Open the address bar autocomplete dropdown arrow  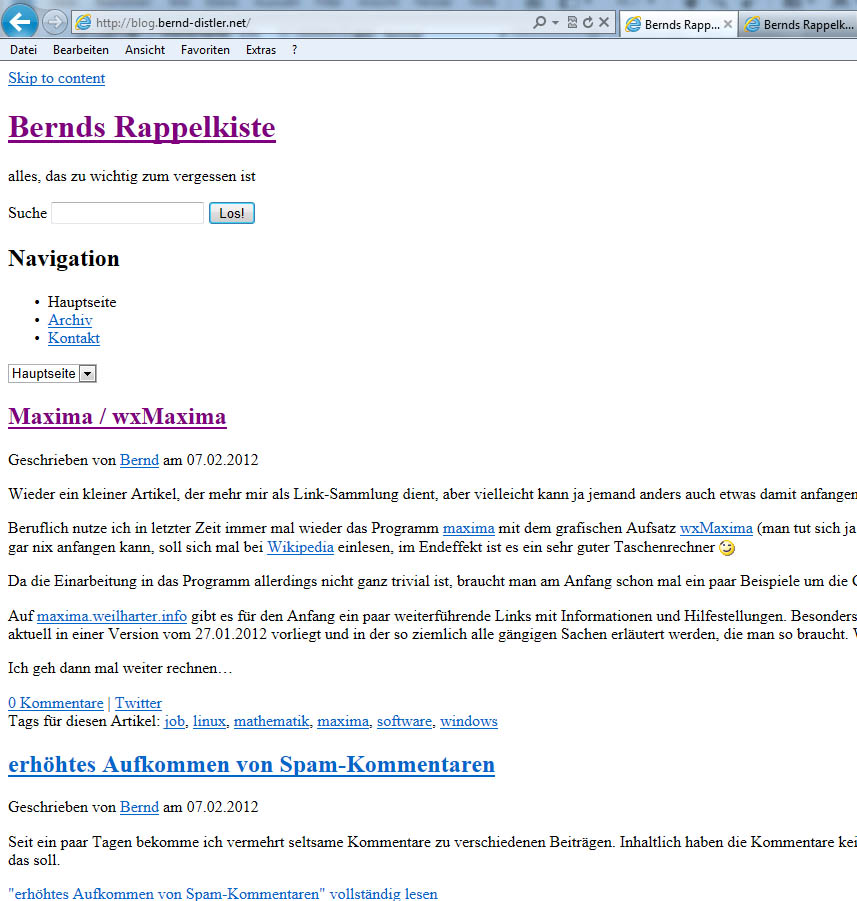point(555,22)
